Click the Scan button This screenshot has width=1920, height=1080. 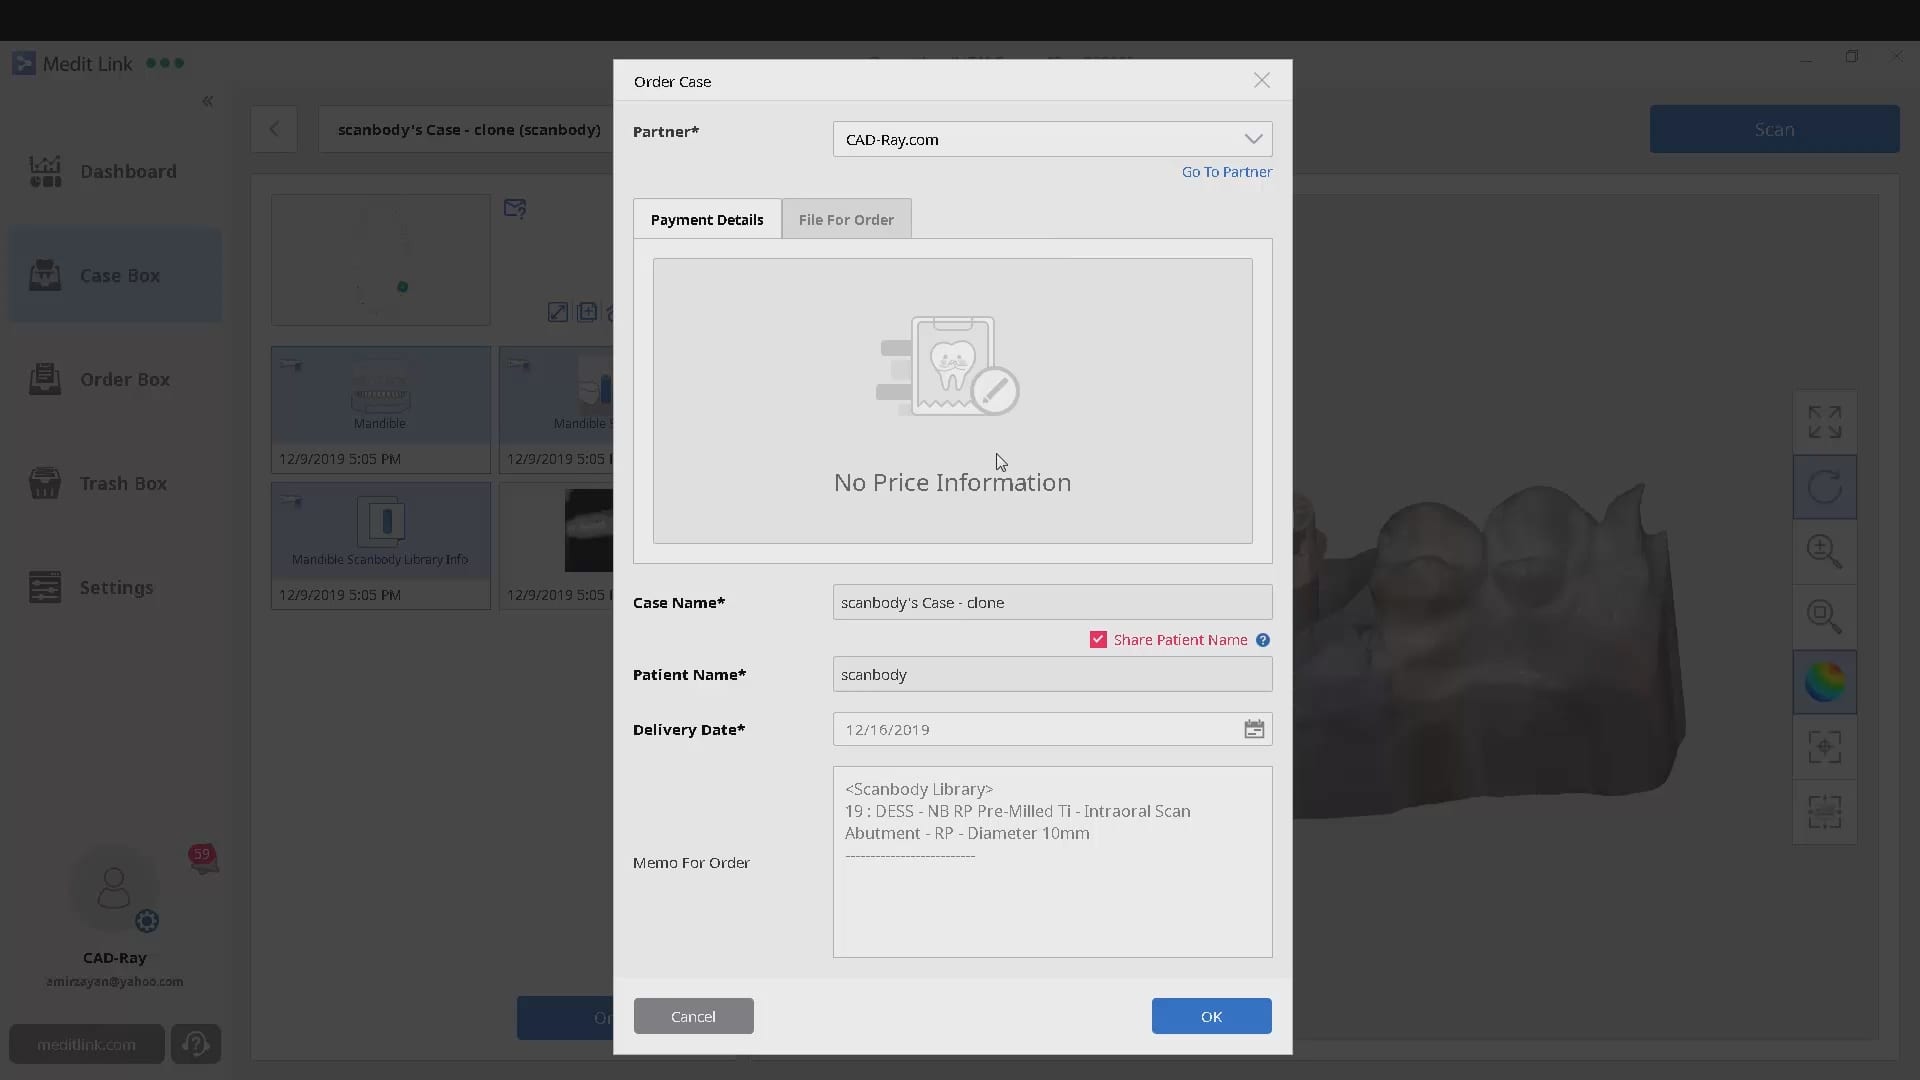click(1774, 129)
